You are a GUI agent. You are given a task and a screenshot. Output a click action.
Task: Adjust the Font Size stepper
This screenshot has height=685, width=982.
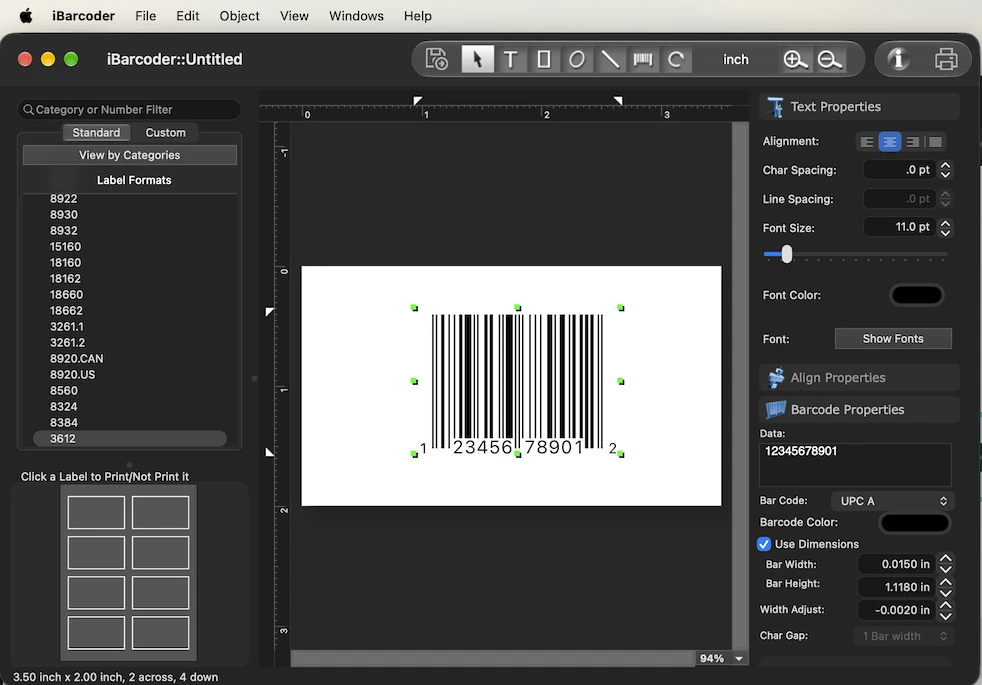tap(946, 227)
